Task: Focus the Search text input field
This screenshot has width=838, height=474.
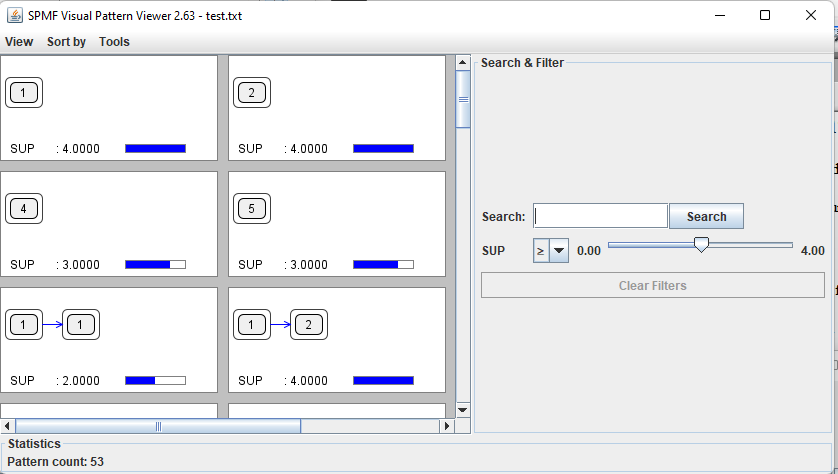Action: 600,216
